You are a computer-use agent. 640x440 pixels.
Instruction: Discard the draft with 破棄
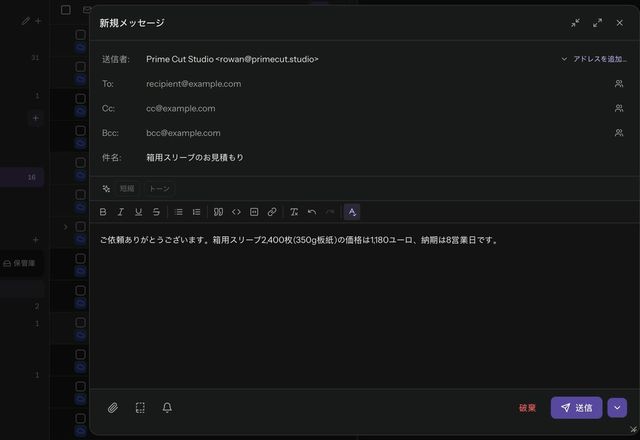(527, 408)
